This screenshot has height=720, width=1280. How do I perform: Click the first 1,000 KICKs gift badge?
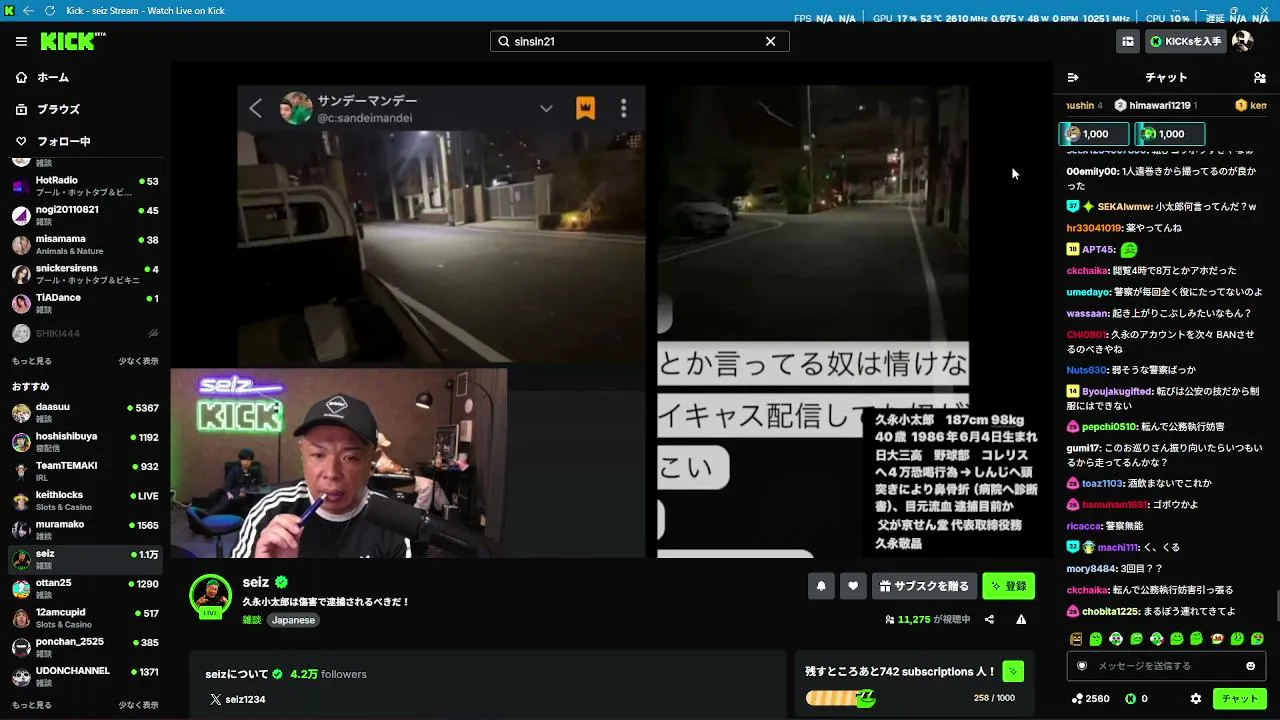1094,134
